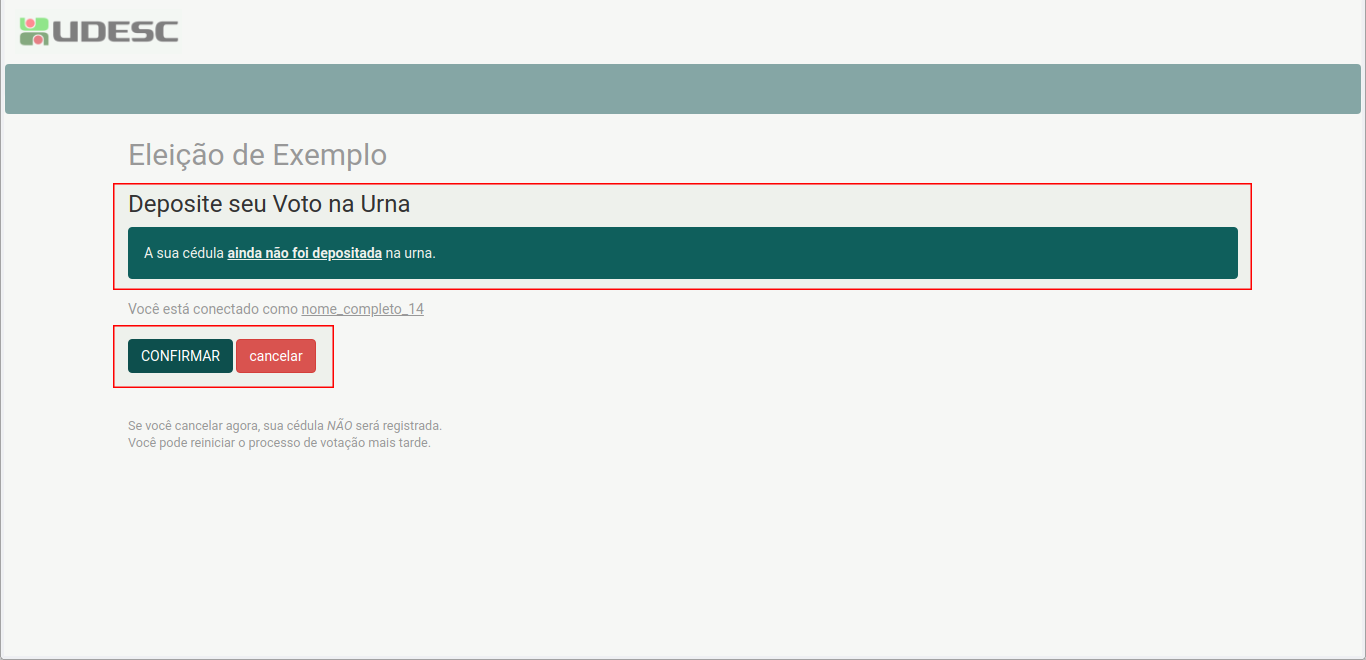The image size is (1366, 660).
Task: Click empty right side of green alert banner
Action: tap(900, 253)
